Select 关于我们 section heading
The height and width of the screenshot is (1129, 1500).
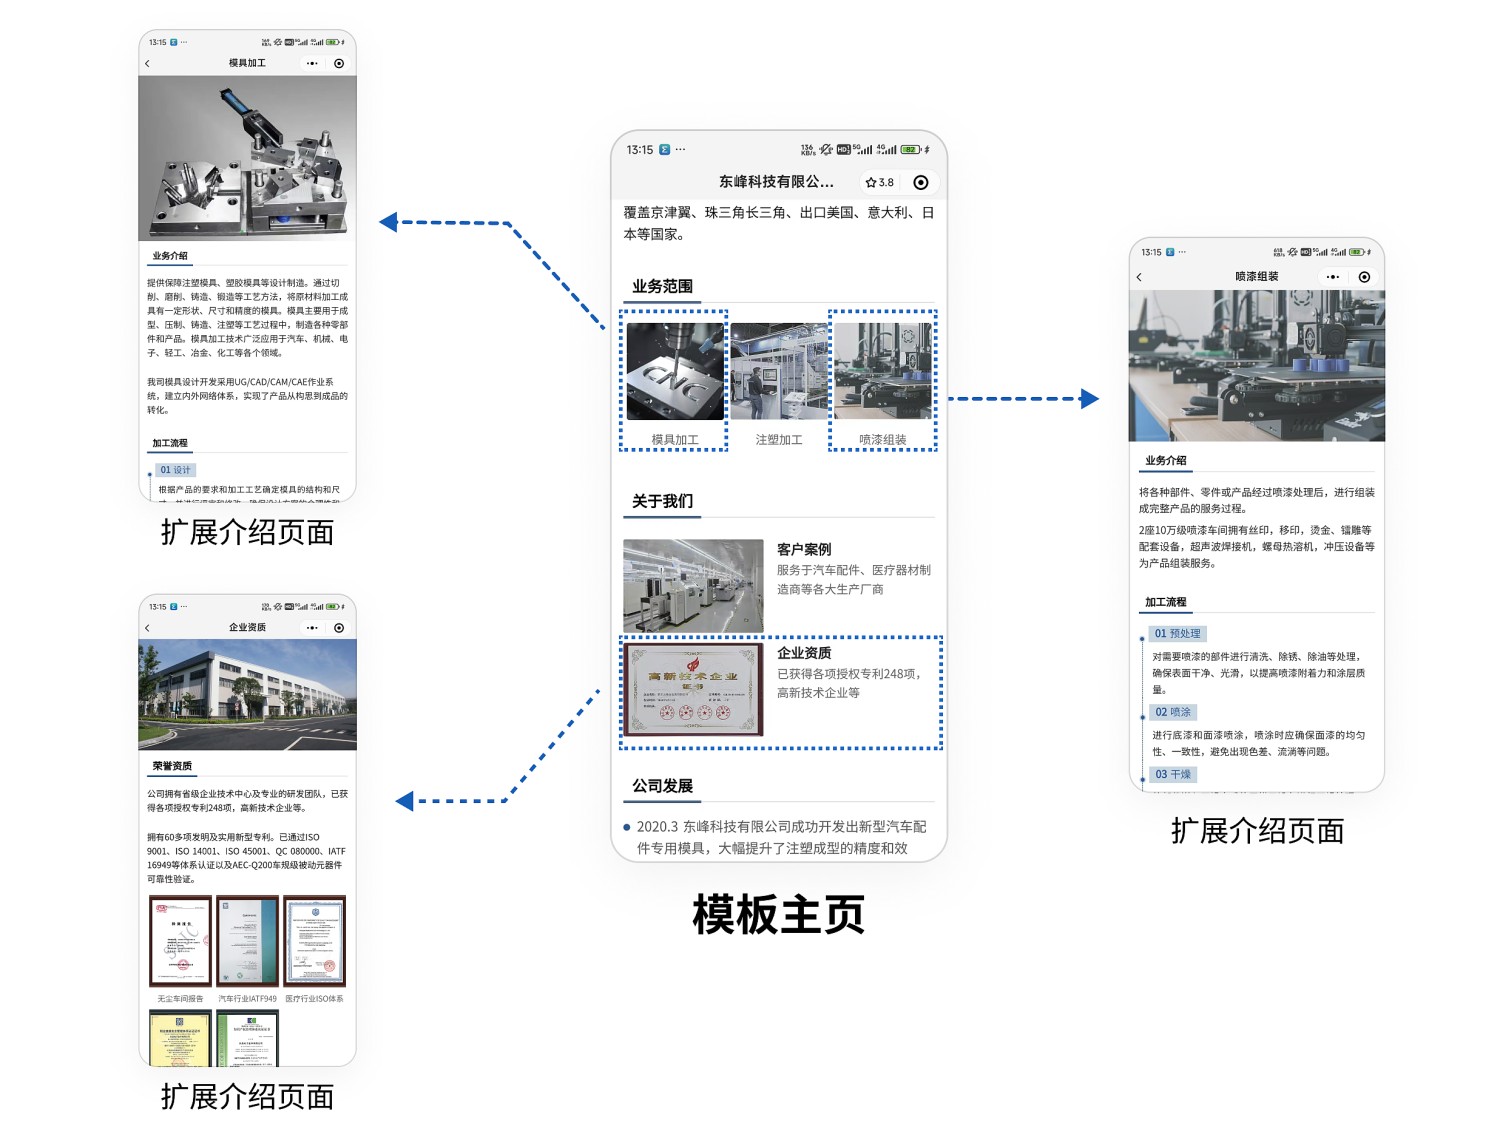(662, 501)
